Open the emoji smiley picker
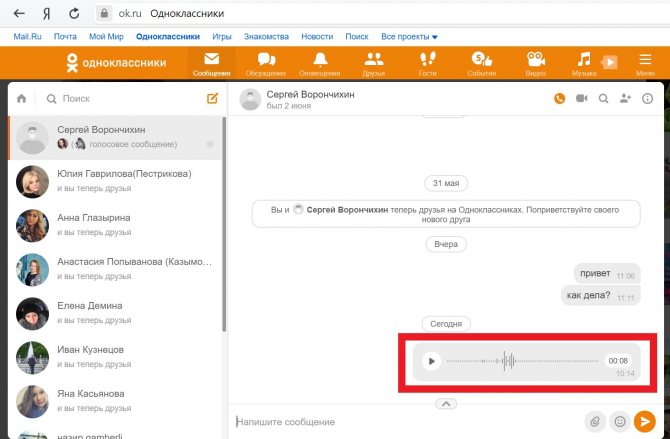 click(620, 421)
